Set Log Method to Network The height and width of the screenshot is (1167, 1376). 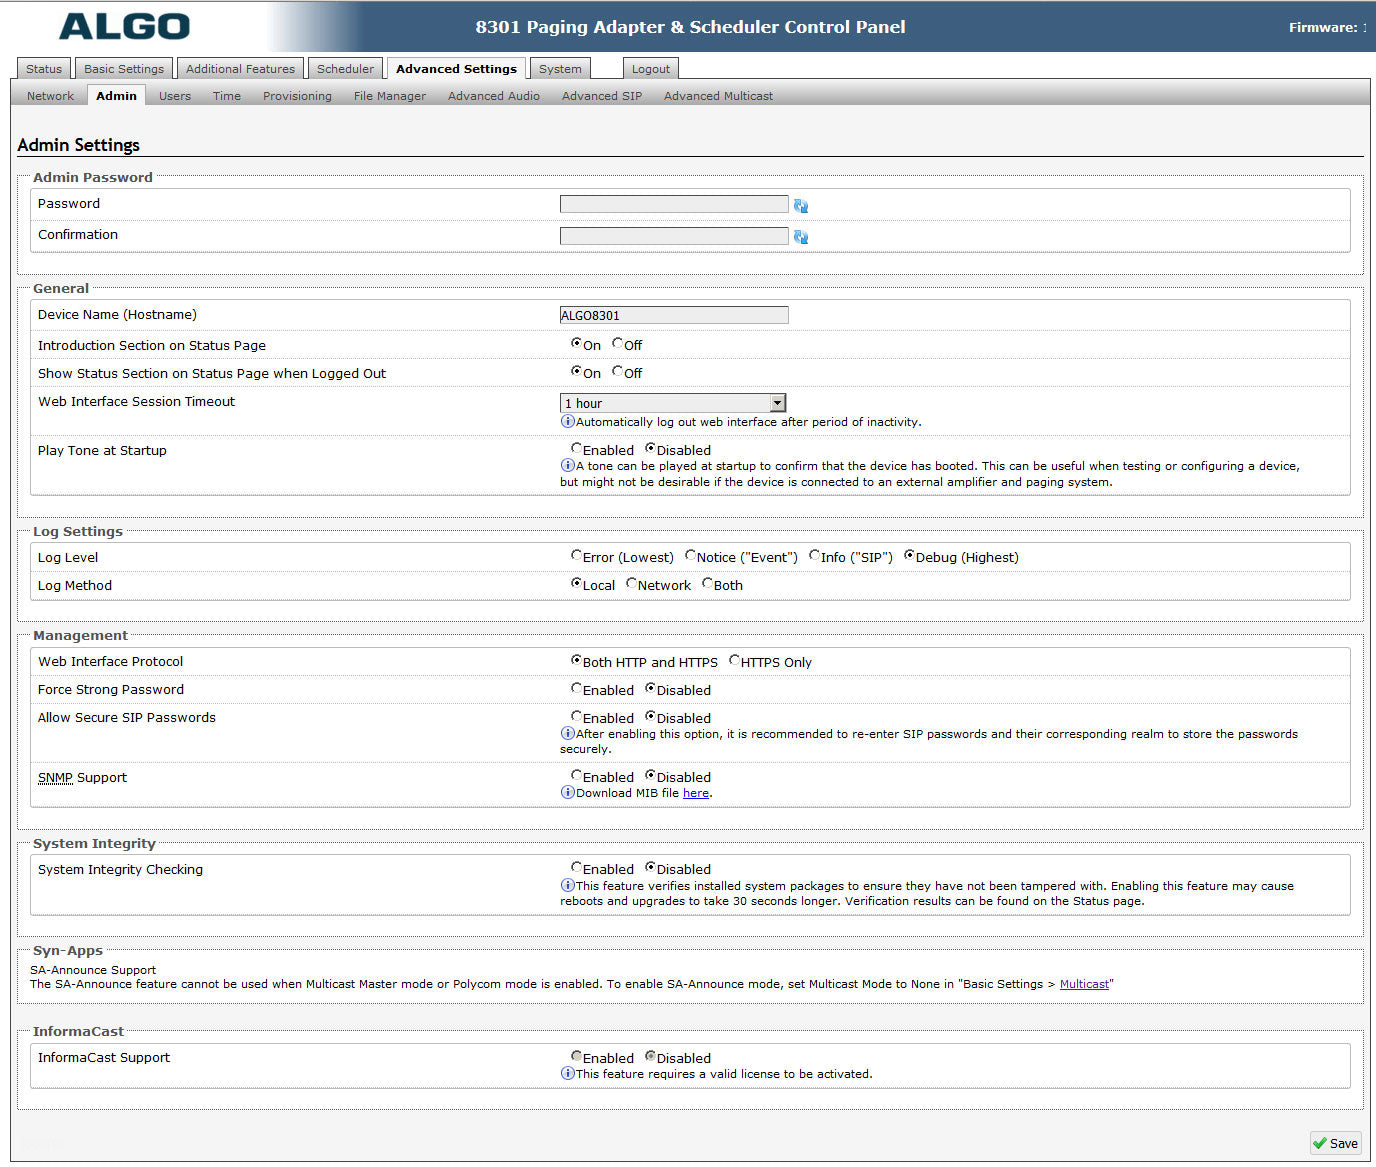(x=630, y=584)
